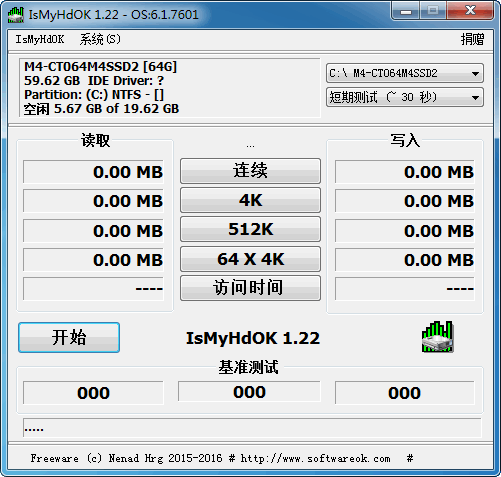Open the 系统(S) menu
The width and height of the screenshot is (501, 477).
point(100,39)
